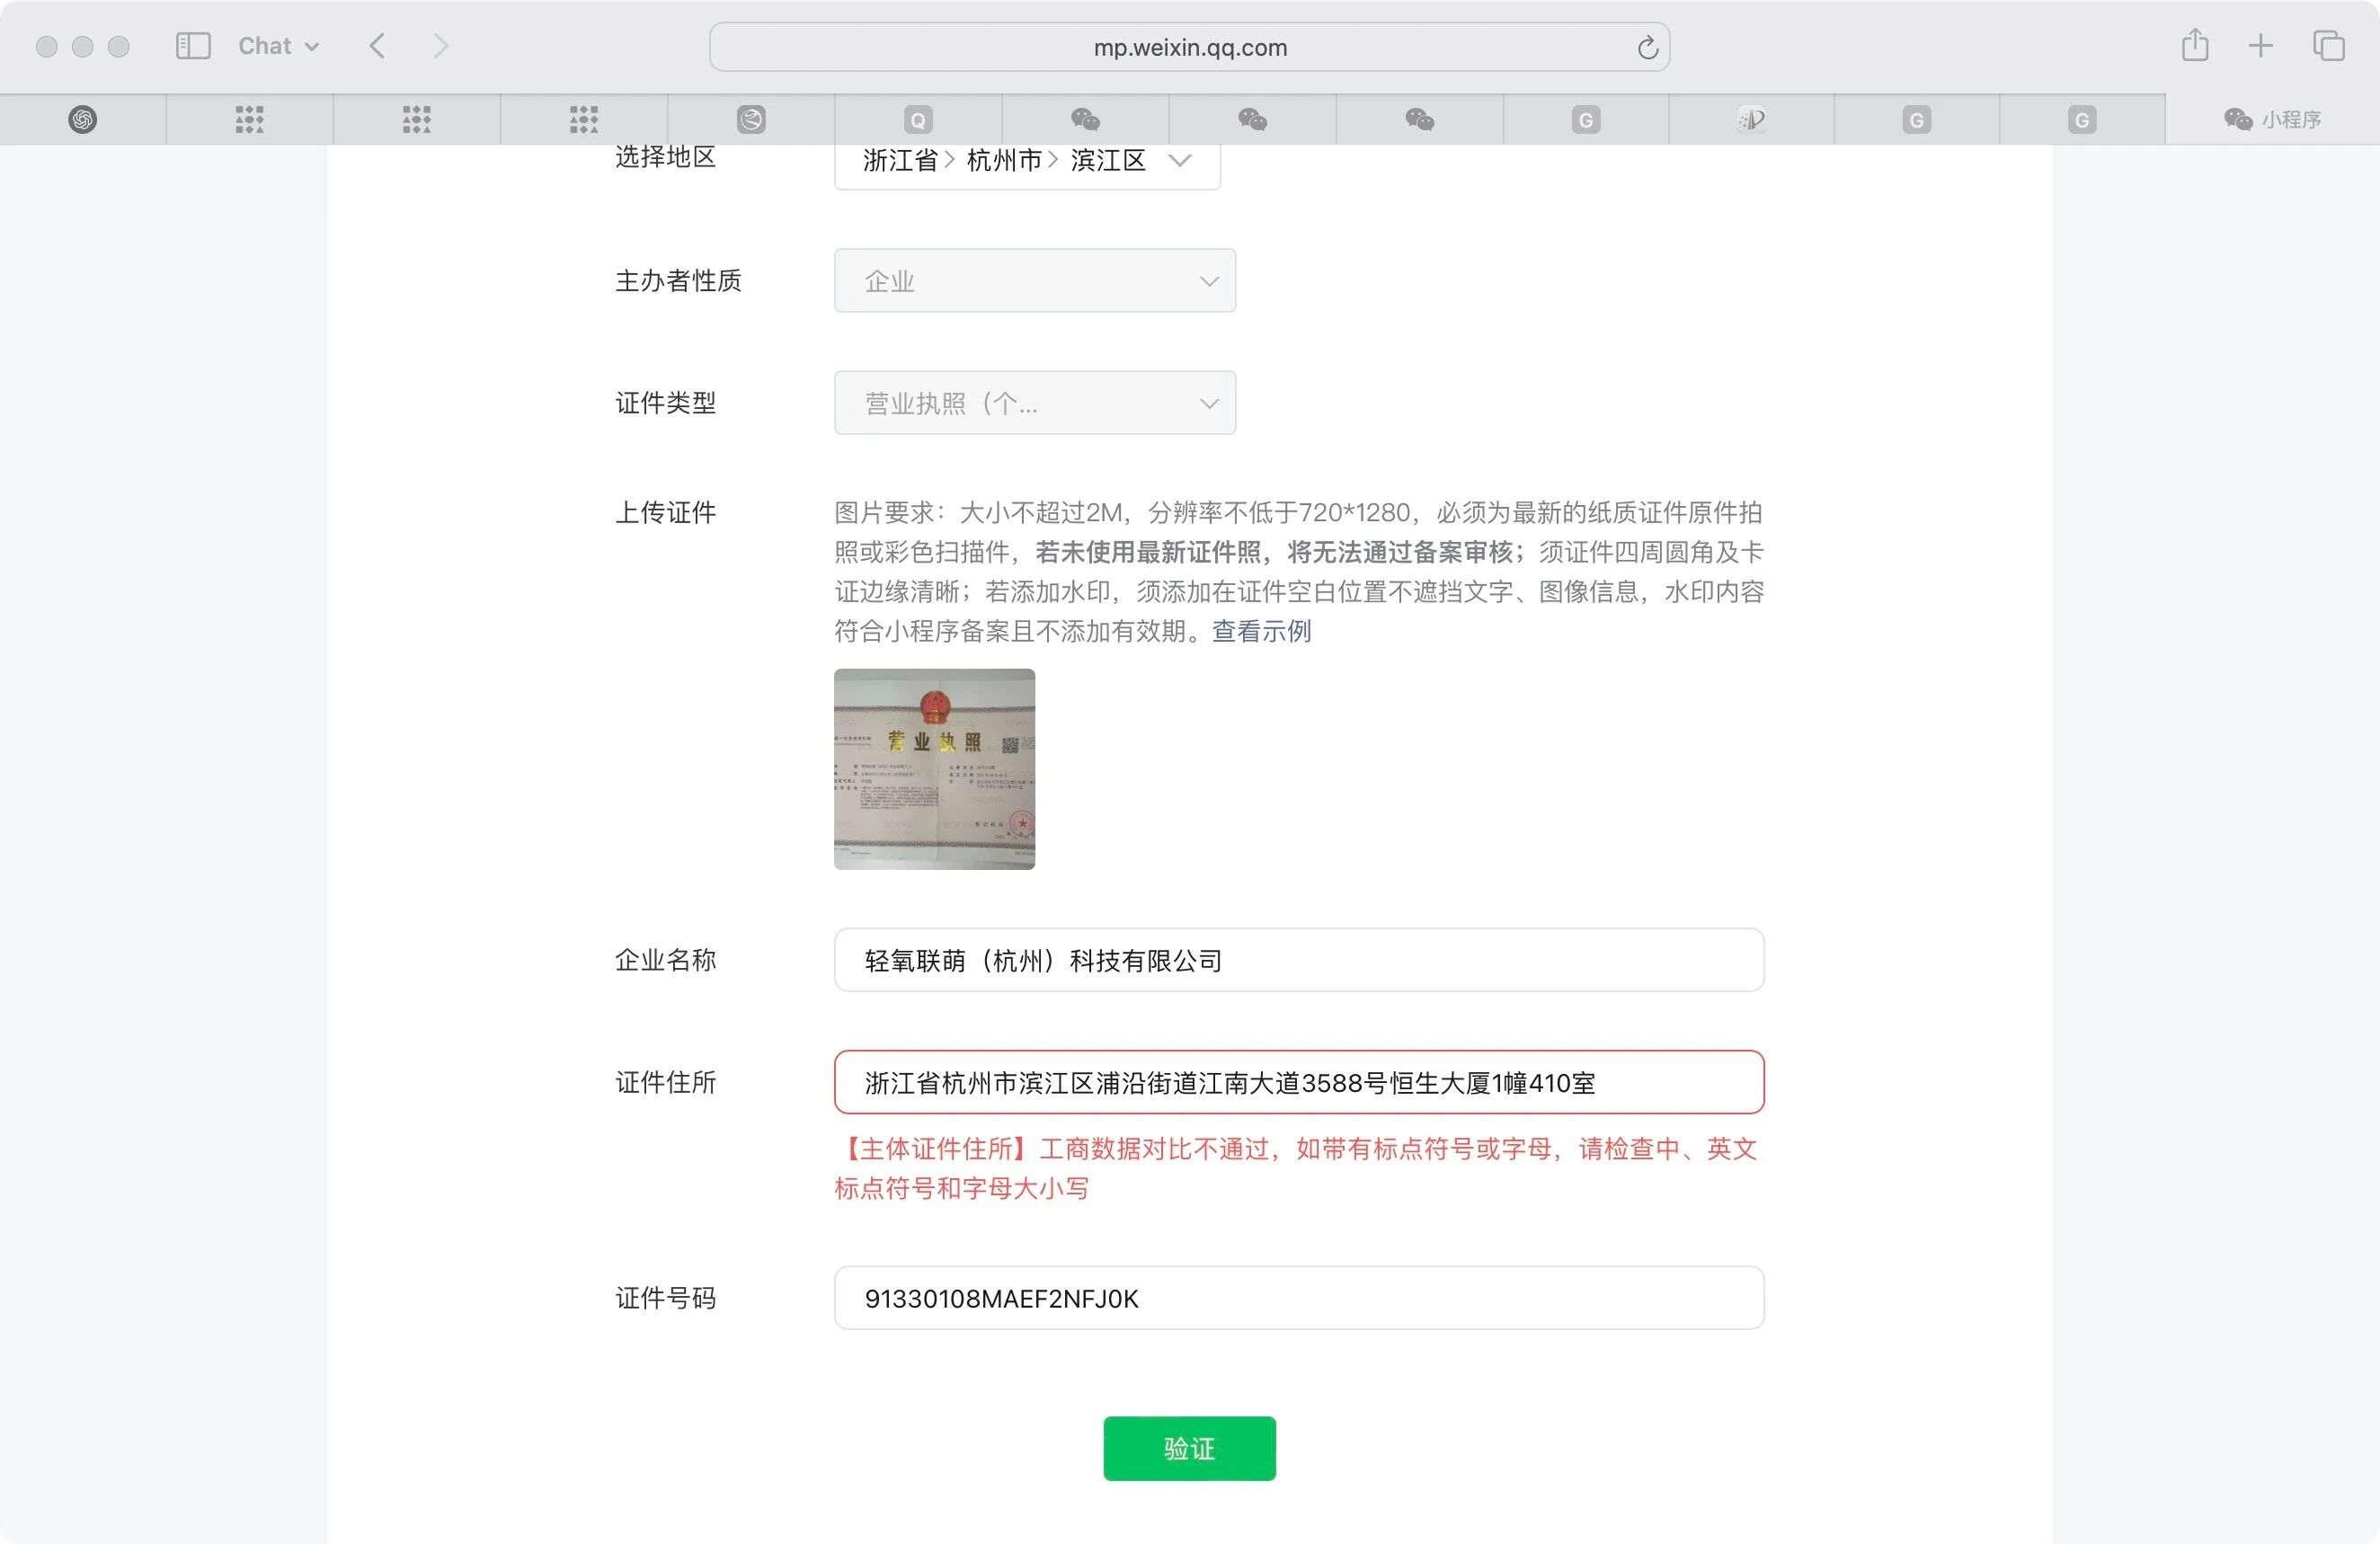This screenshot has height=1544, width=2380.
Task: Click the uploaded business license thumbnail
Action: pyautogui.click(x=934, y=769)
